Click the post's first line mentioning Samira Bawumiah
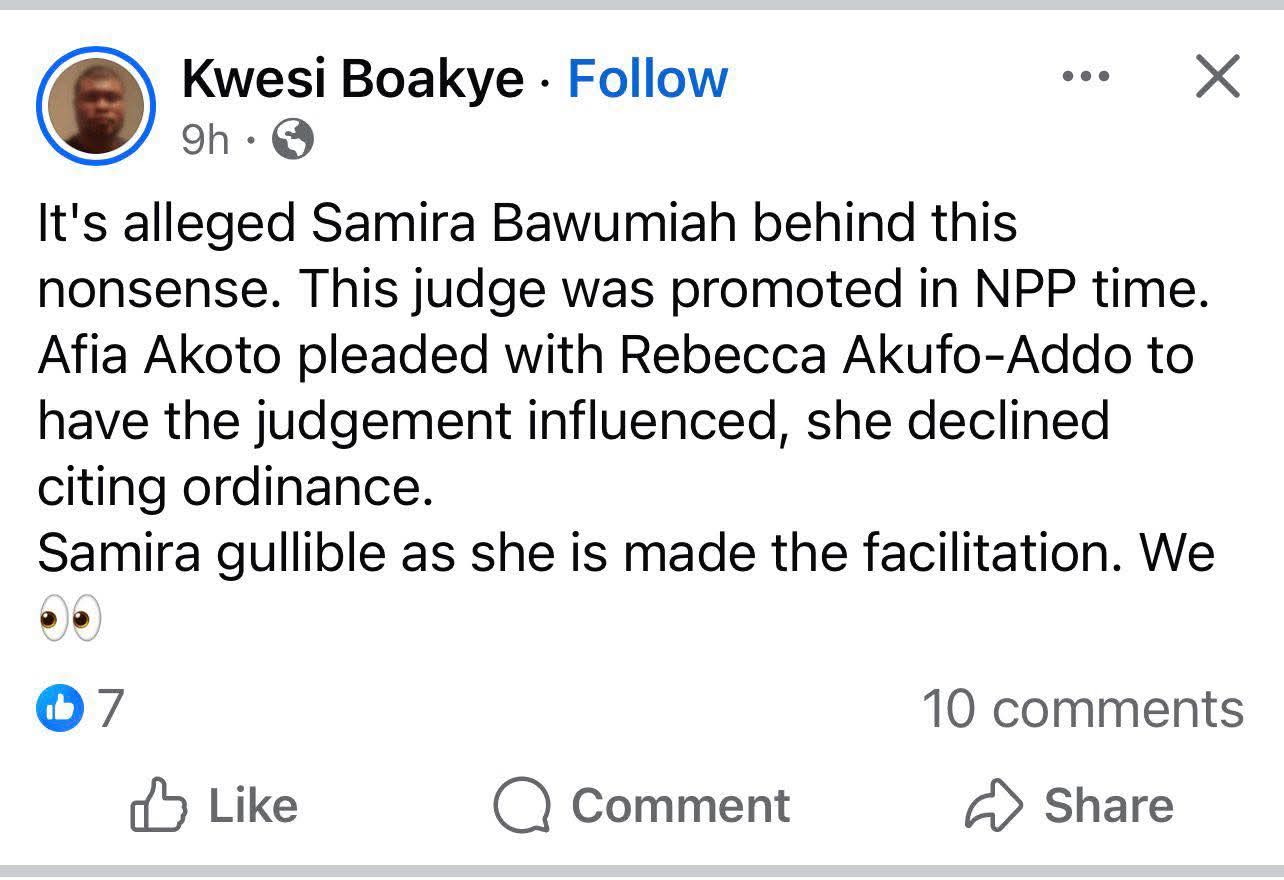The height and width of the screenshot is (880, 1284). click(527, 223)
